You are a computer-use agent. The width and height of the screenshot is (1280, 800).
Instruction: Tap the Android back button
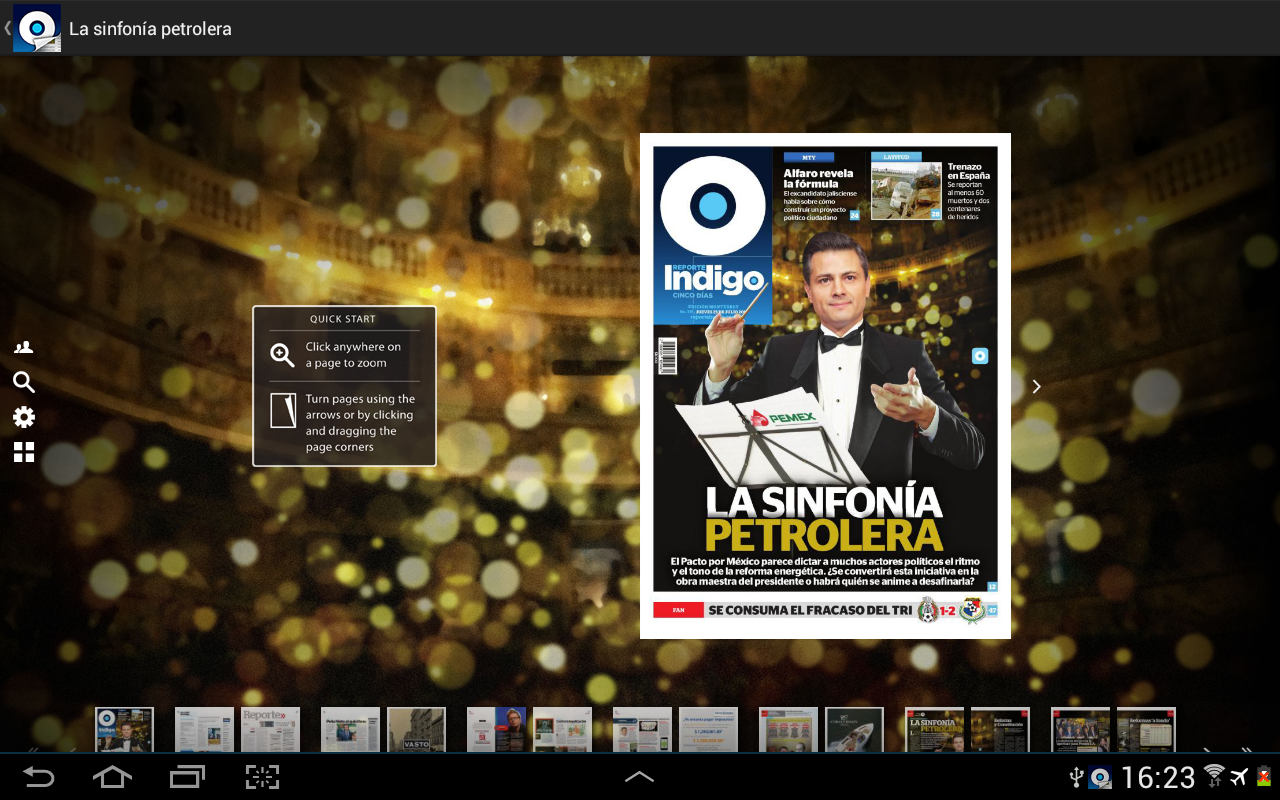[39, 777]
